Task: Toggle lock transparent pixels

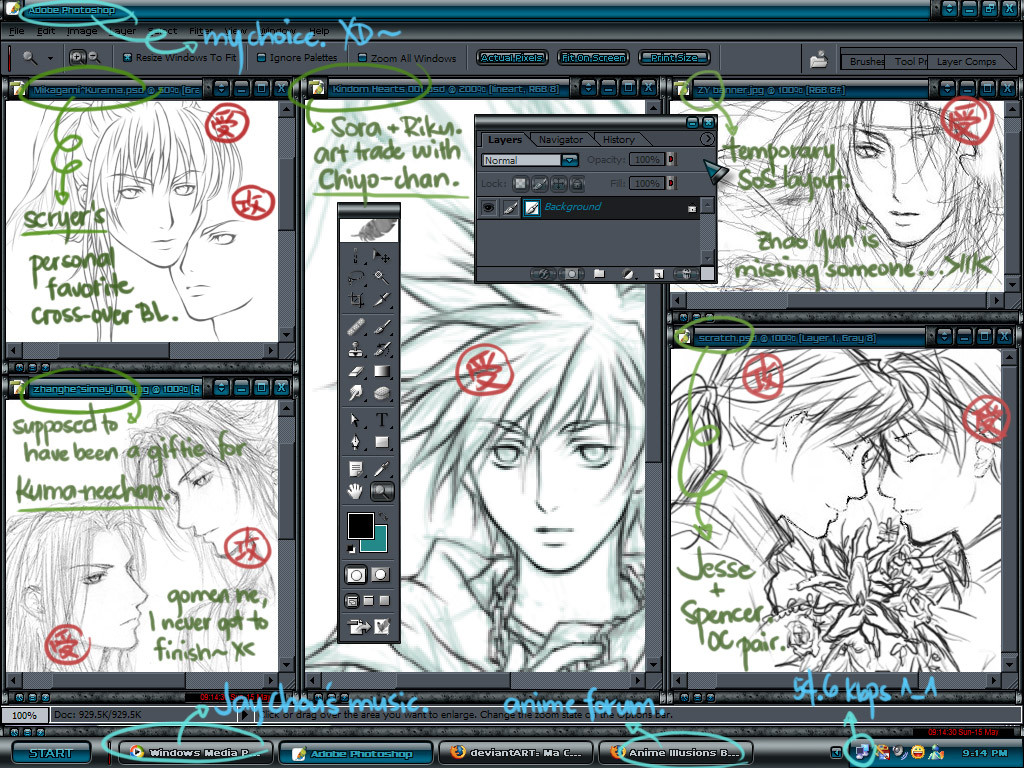Action: coord(520,184)
